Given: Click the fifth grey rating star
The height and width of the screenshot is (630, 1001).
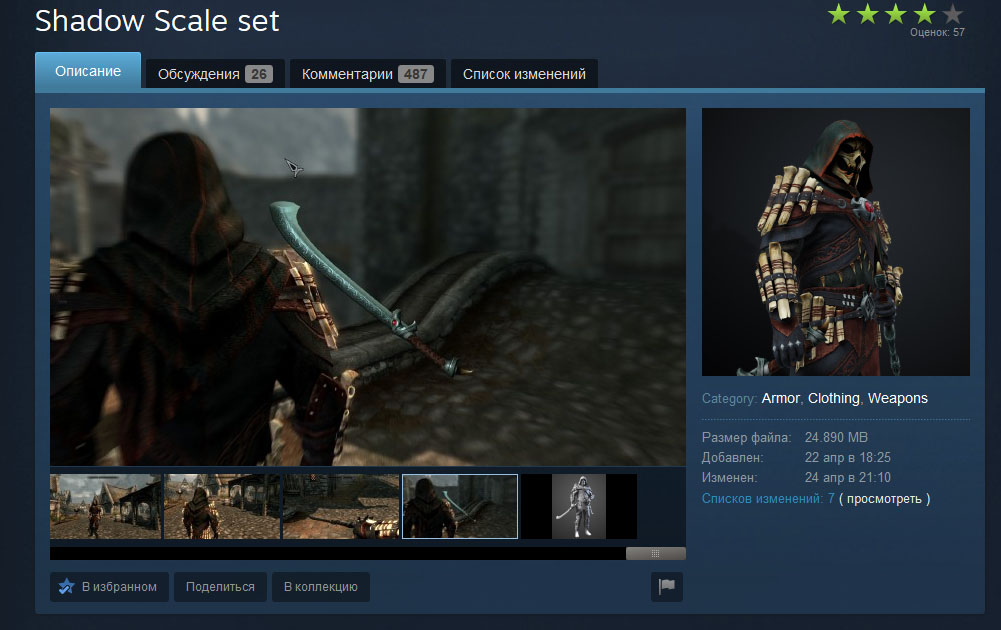Looking at the screenshot, I should coord(952,13).
